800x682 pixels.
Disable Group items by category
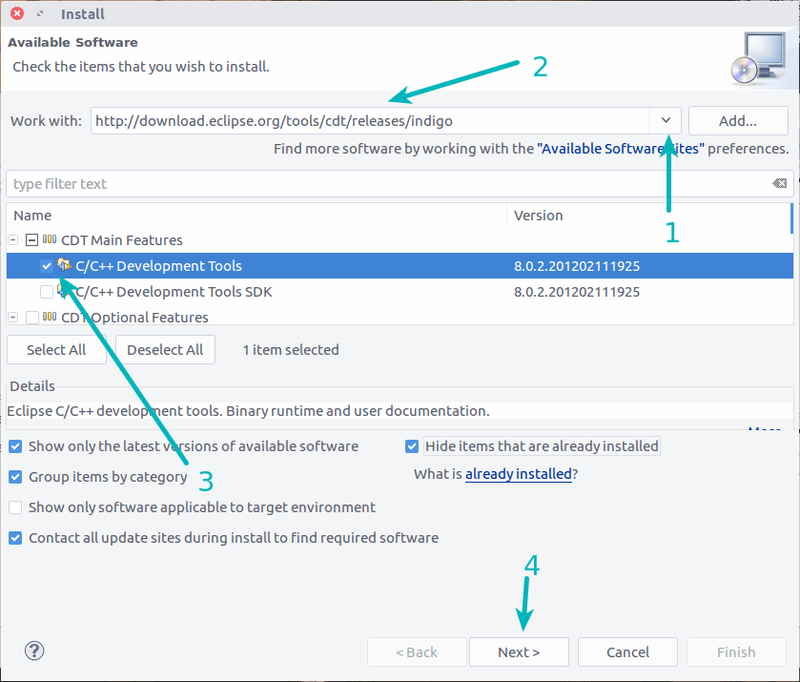[15, 477]
